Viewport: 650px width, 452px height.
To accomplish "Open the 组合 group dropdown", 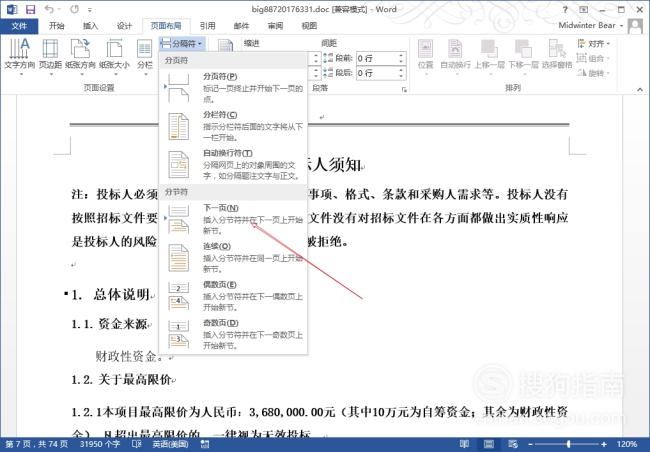I will coord(594,58).
